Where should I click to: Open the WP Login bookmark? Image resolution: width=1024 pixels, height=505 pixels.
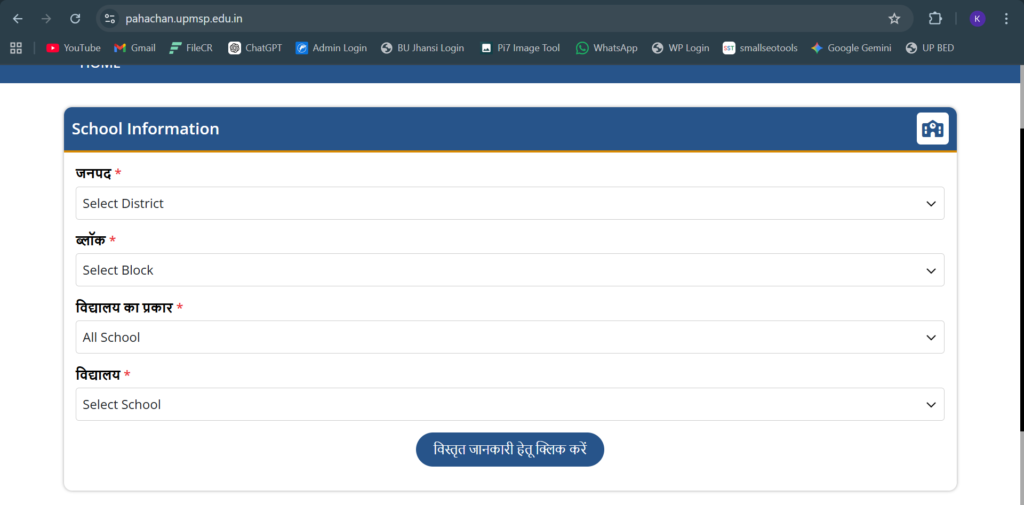click(x=680, y=48)
